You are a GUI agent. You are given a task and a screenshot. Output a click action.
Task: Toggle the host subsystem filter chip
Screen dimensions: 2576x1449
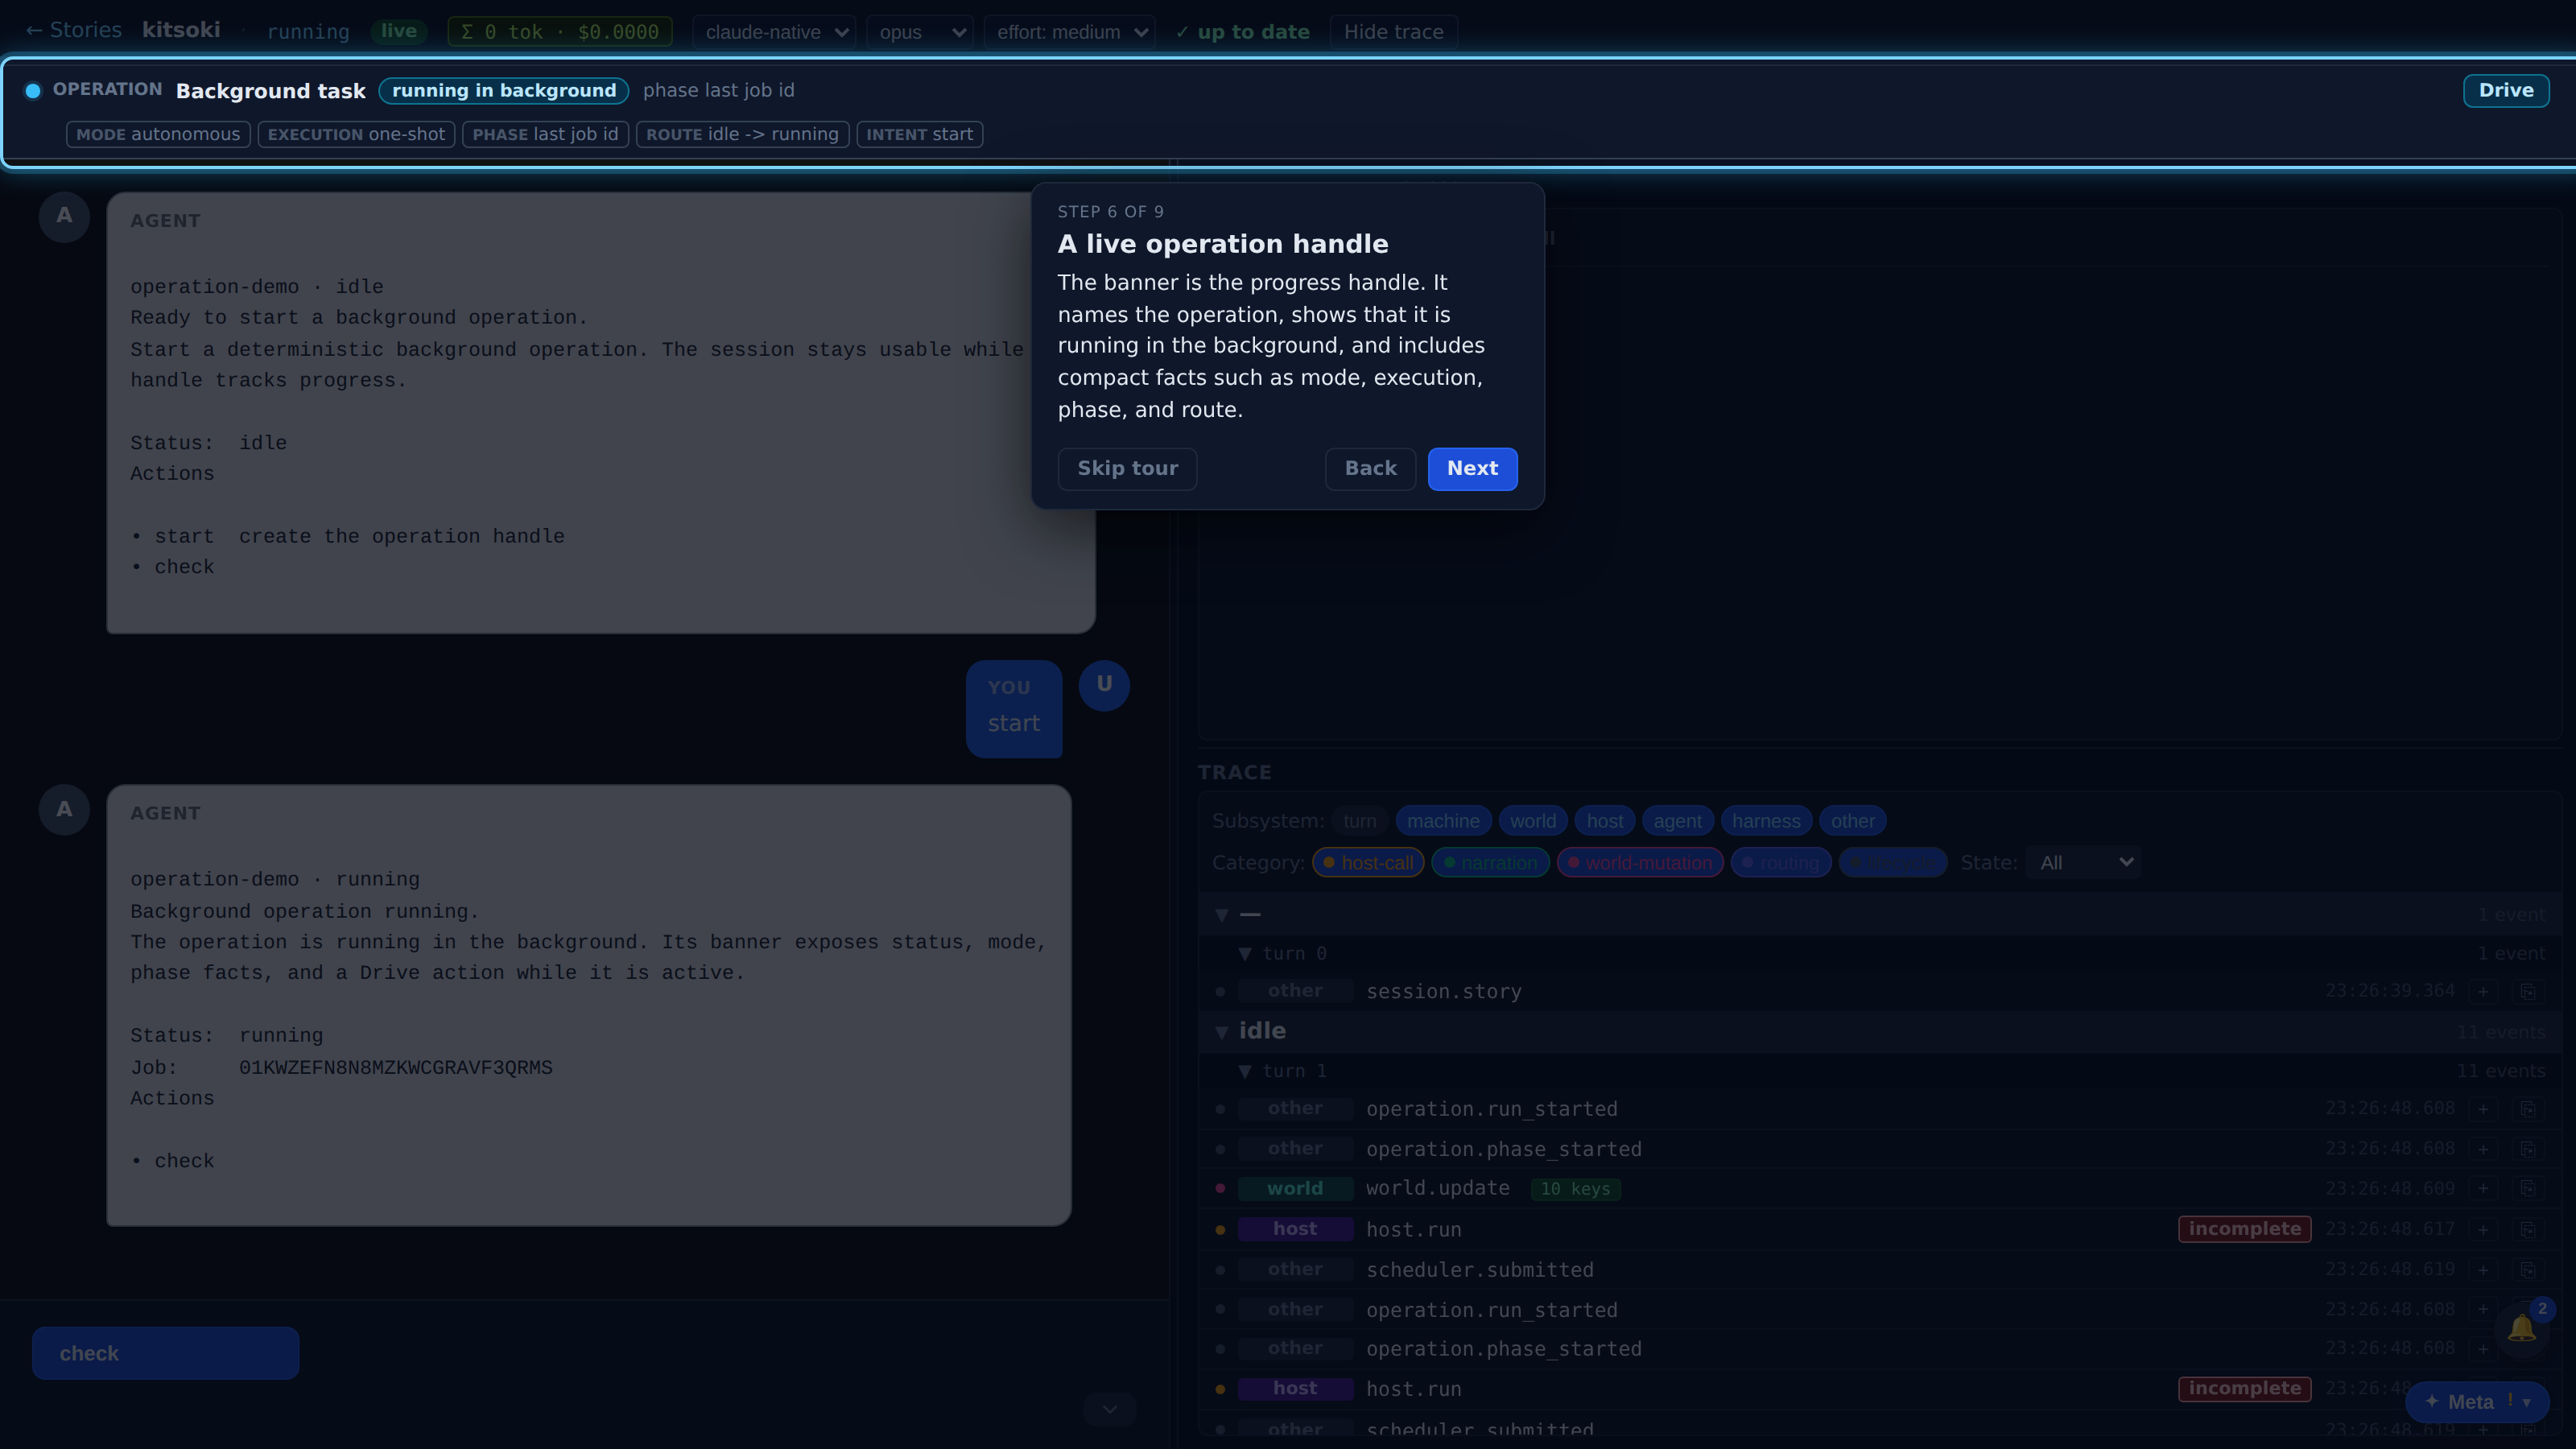point(1604,821)
